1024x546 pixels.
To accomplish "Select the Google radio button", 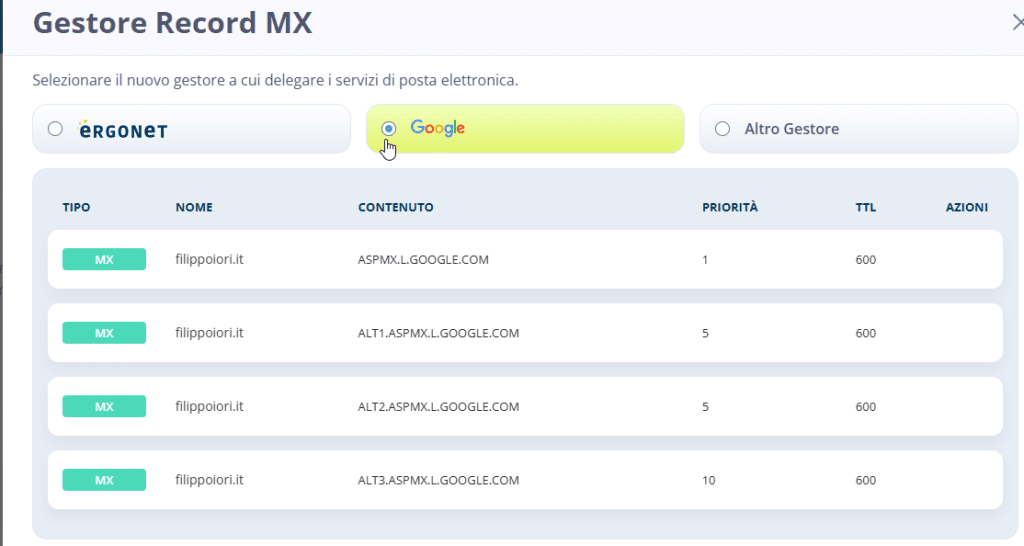I will click(389, 129).
